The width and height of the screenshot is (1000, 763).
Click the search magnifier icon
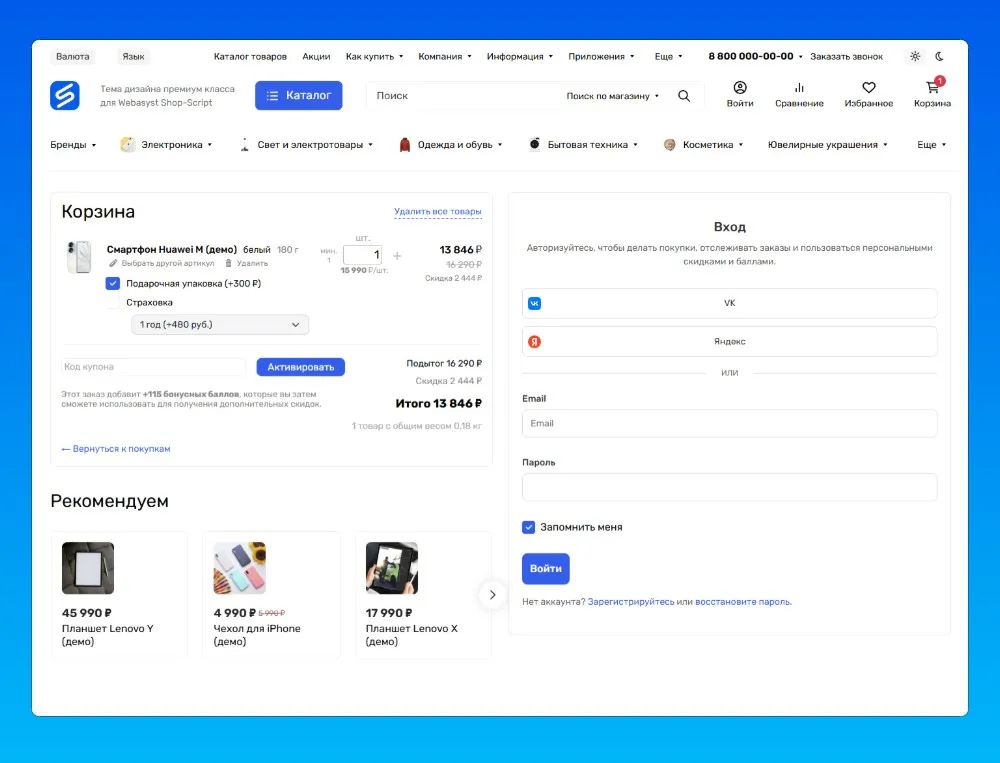[x=684, y=95]
